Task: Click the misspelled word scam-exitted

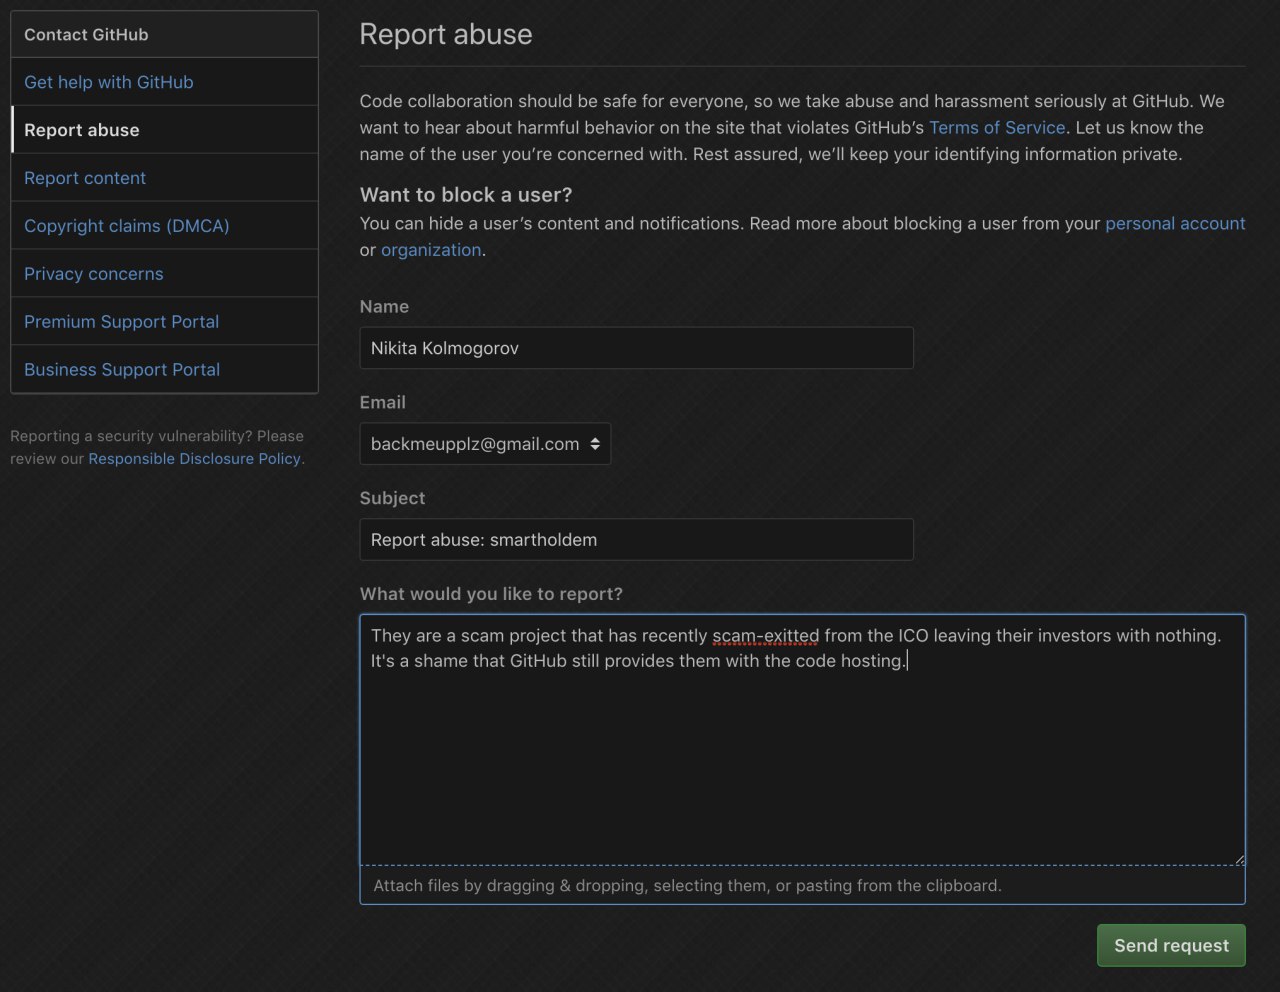Action: (766, 636)
